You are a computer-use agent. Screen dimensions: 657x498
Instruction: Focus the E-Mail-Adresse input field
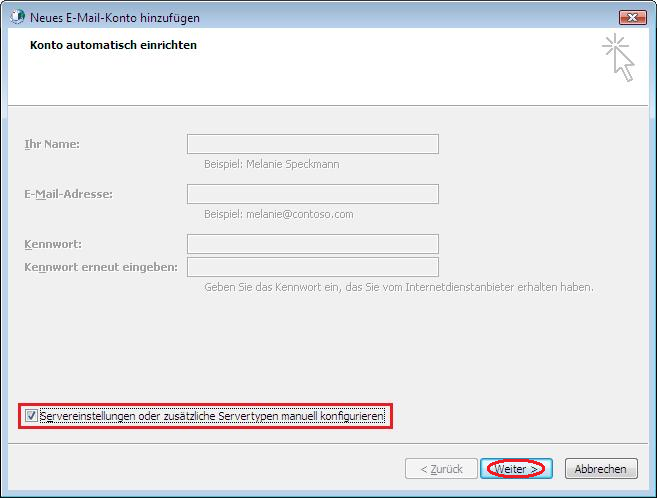[x=312, y=194]
